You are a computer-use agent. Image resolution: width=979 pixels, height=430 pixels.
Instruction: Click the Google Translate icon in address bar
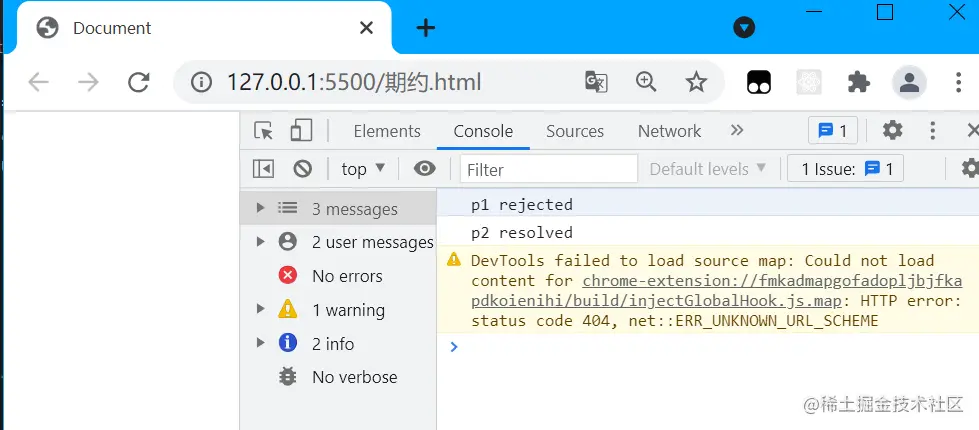[x=596, y=82]
